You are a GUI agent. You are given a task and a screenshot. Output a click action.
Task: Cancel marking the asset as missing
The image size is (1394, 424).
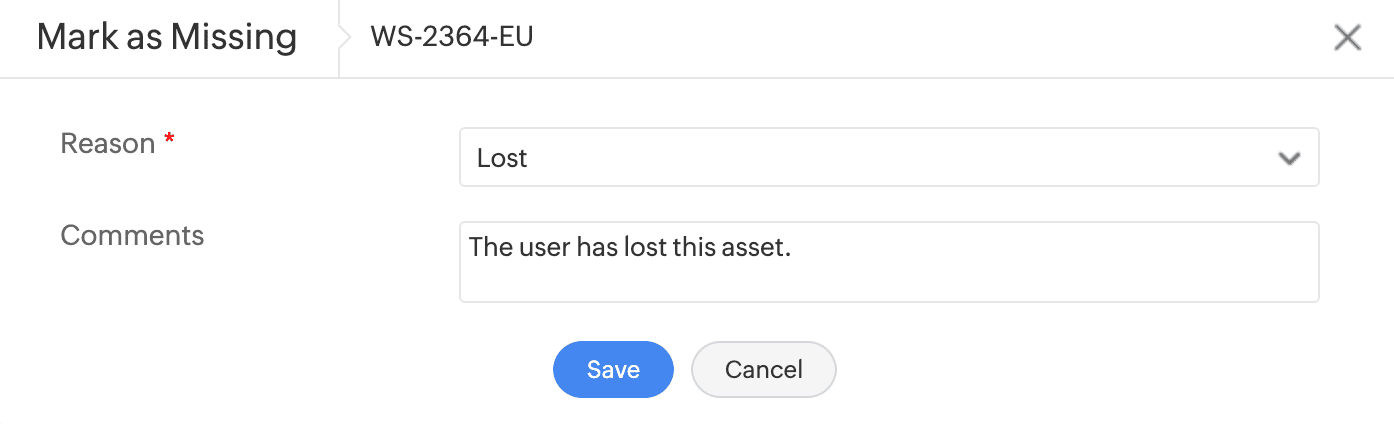click(763, 369)
